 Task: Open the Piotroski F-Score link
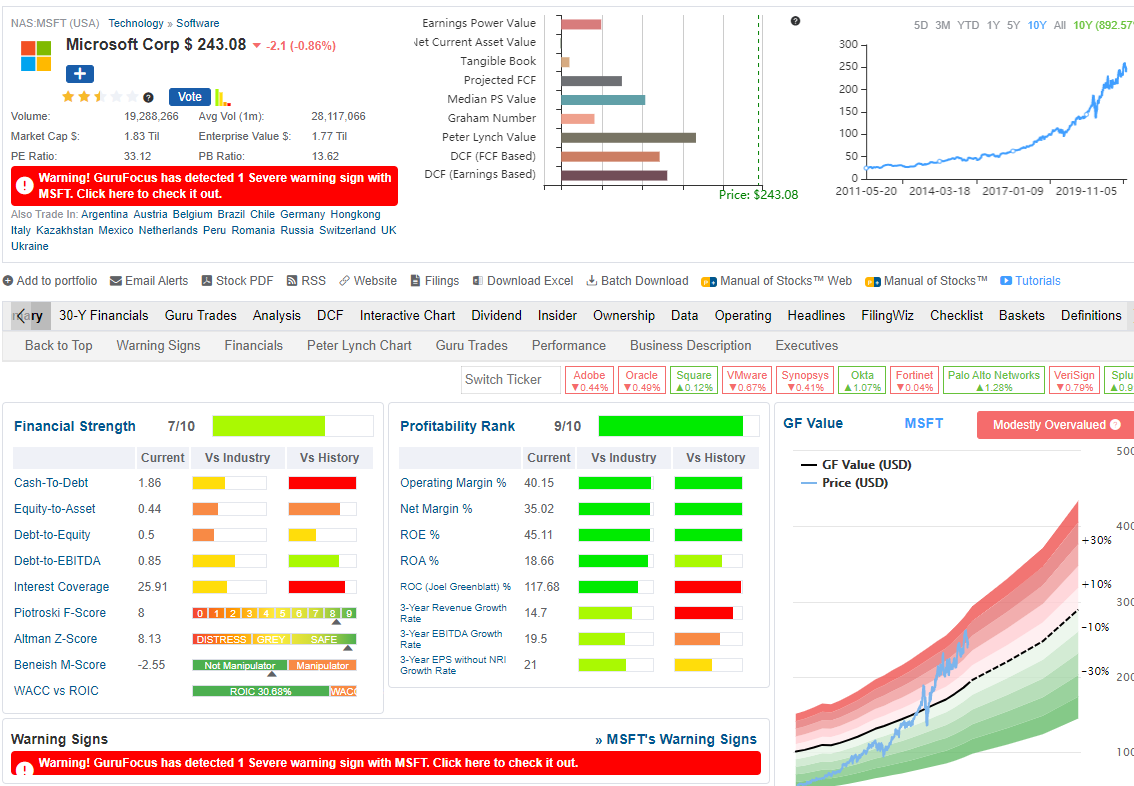tap(60, 612)
